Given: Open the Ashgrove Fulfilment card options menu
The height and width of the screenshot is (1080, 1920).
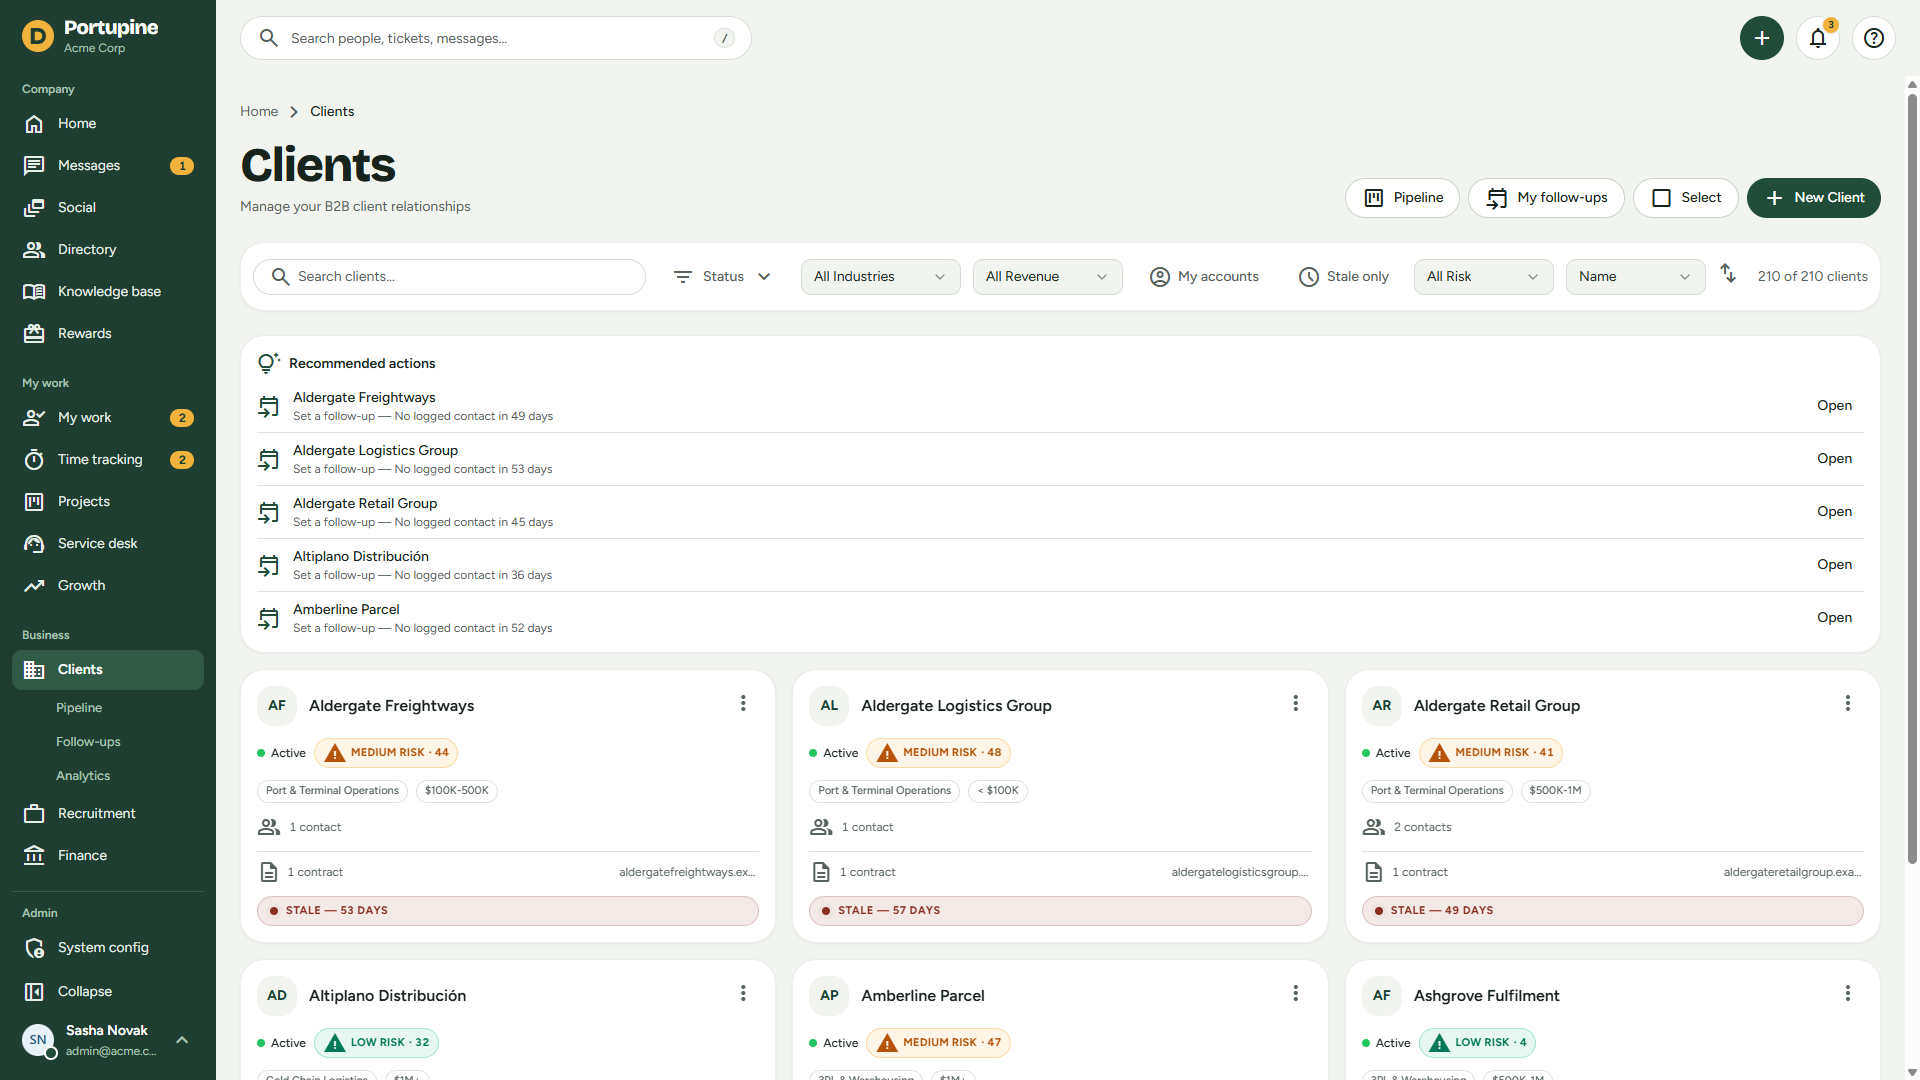Looking at the screenshot, I should (1848, 994).
